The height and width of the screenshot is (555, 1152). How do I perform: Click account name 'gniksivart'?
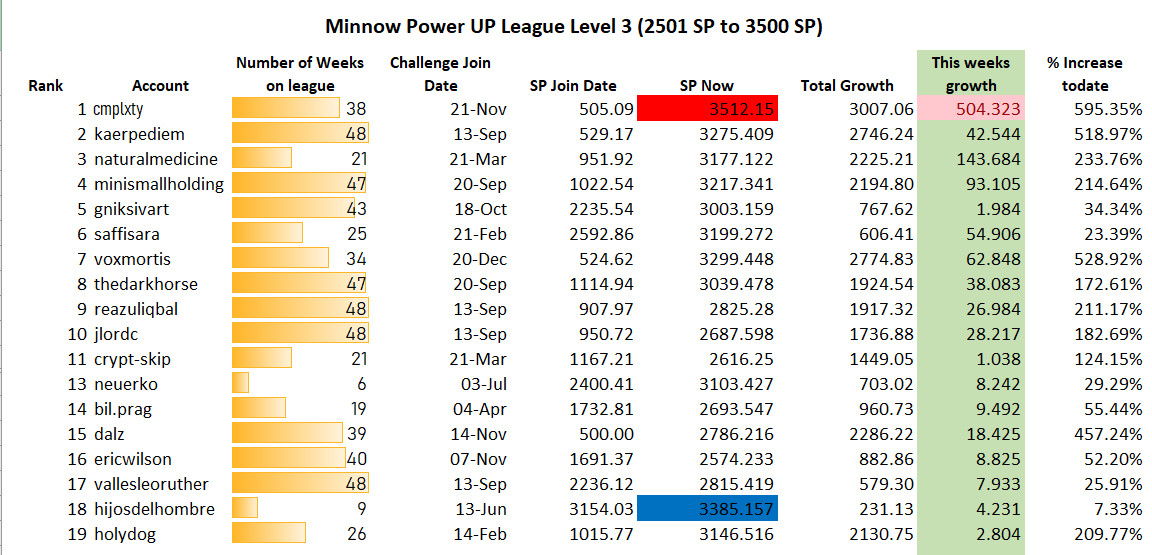click(132, 210)
